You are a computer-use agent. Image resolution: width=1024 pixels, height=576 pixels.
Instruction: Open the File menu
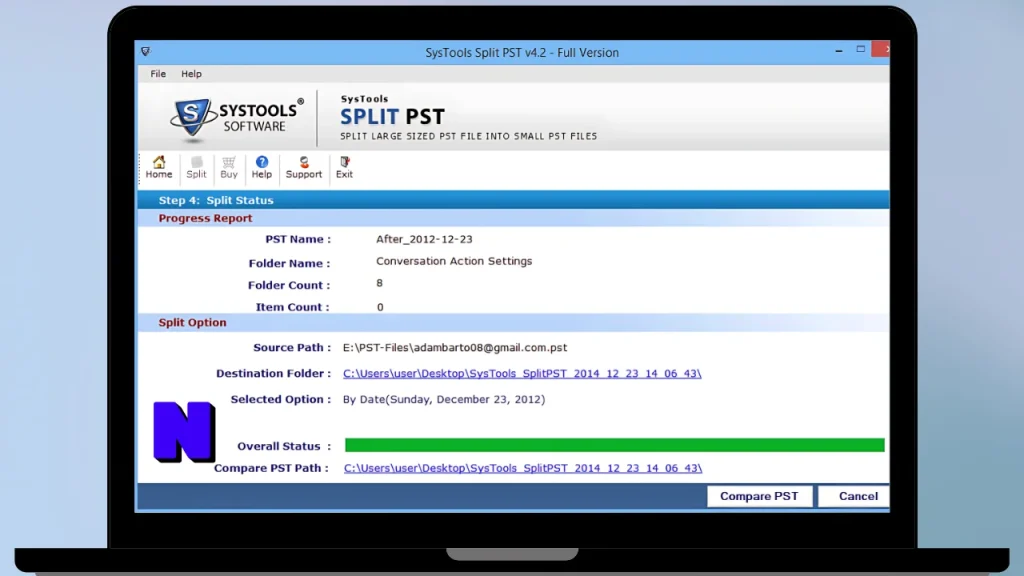158,74
